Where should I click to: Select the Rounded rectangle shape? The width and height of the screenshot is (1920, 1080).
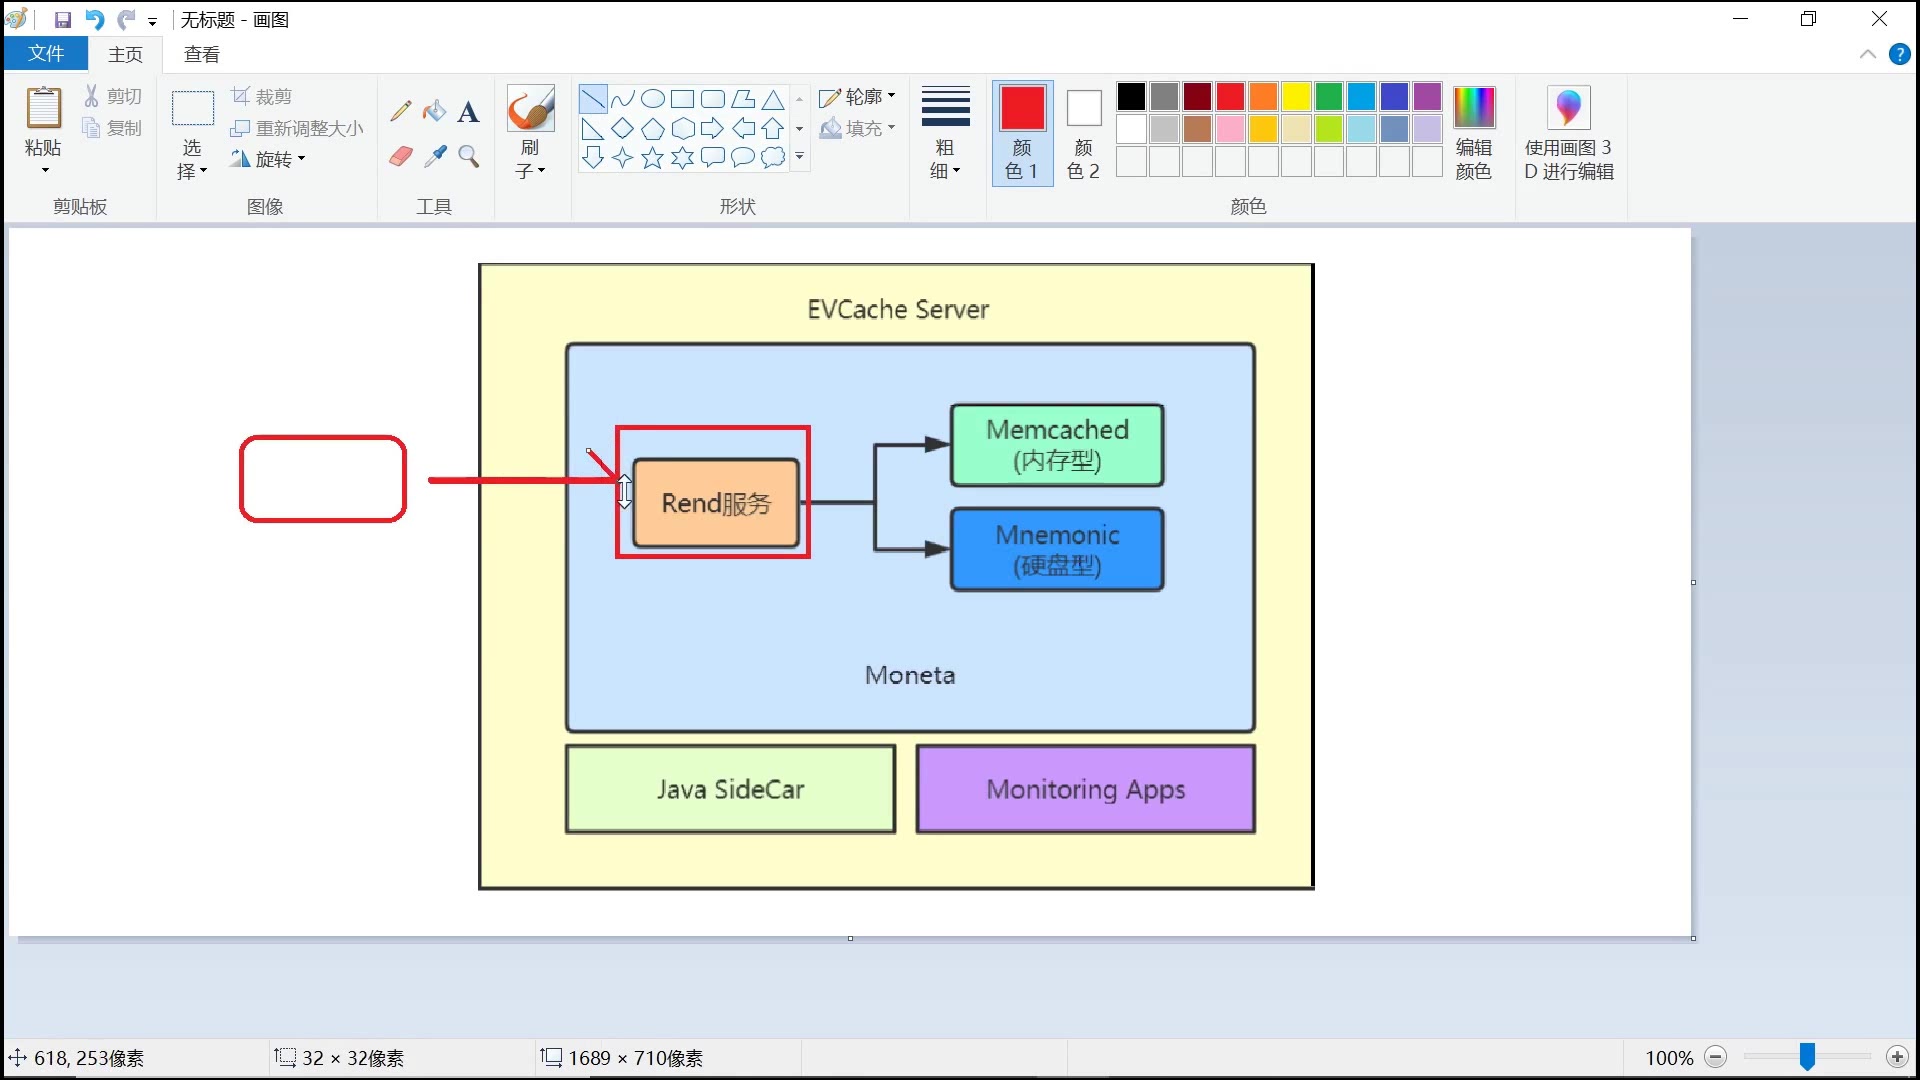point(713,99)
